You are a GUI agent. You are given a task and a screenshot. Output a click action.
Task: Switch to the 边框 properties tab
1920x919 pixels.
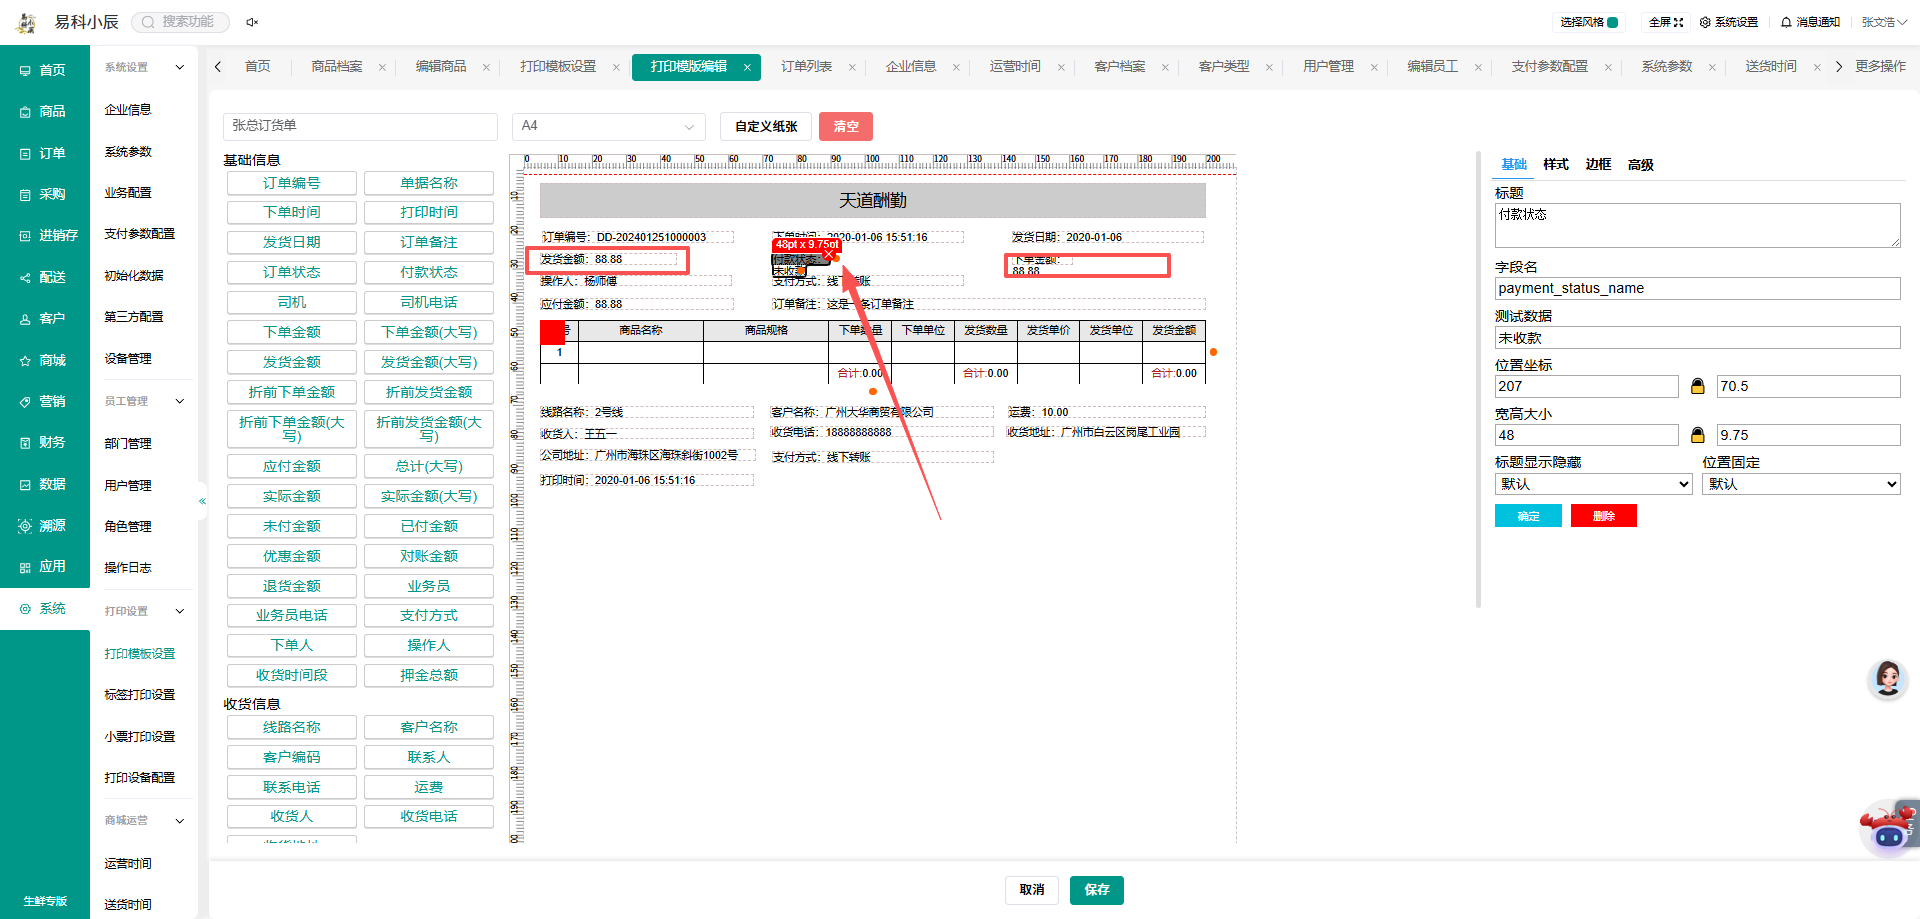point(1598,165)
